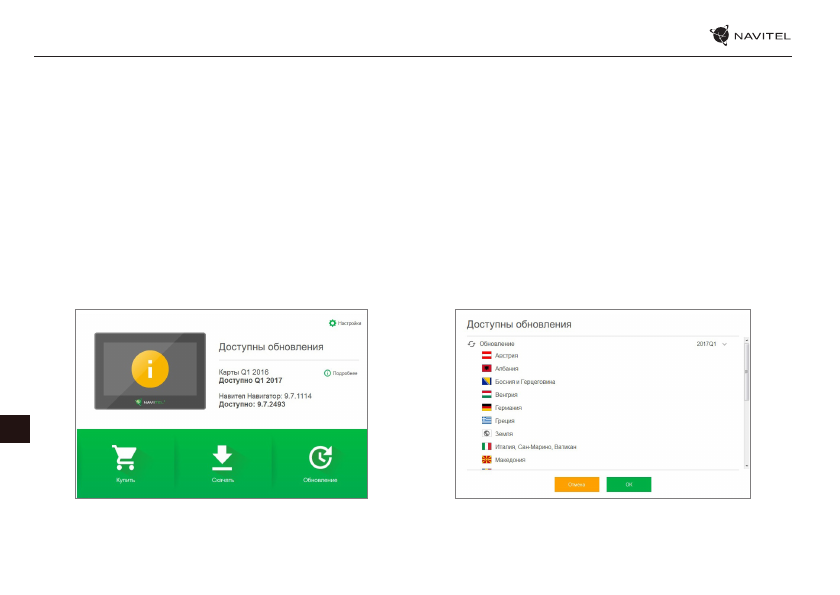Click the download arrow Скачать icon
This screenshot has width=840, height=595.
click(x=222, y=457)
